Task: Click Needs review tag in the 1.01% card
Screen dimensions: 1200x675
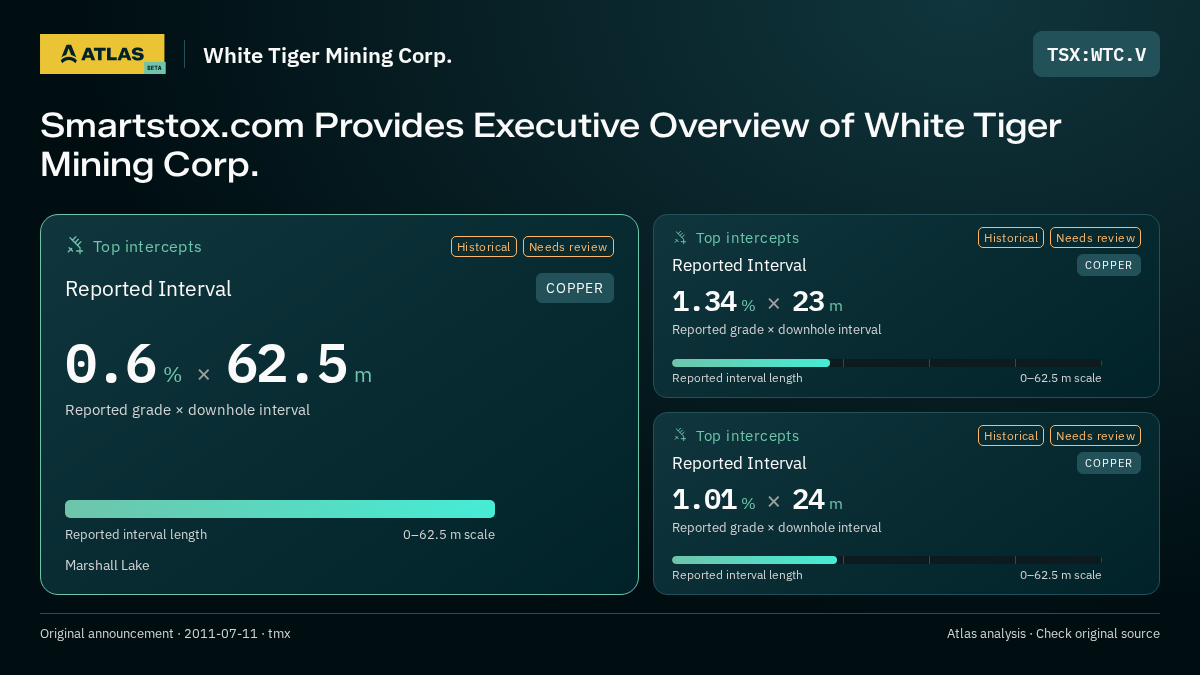Action: coord(1095,436)
